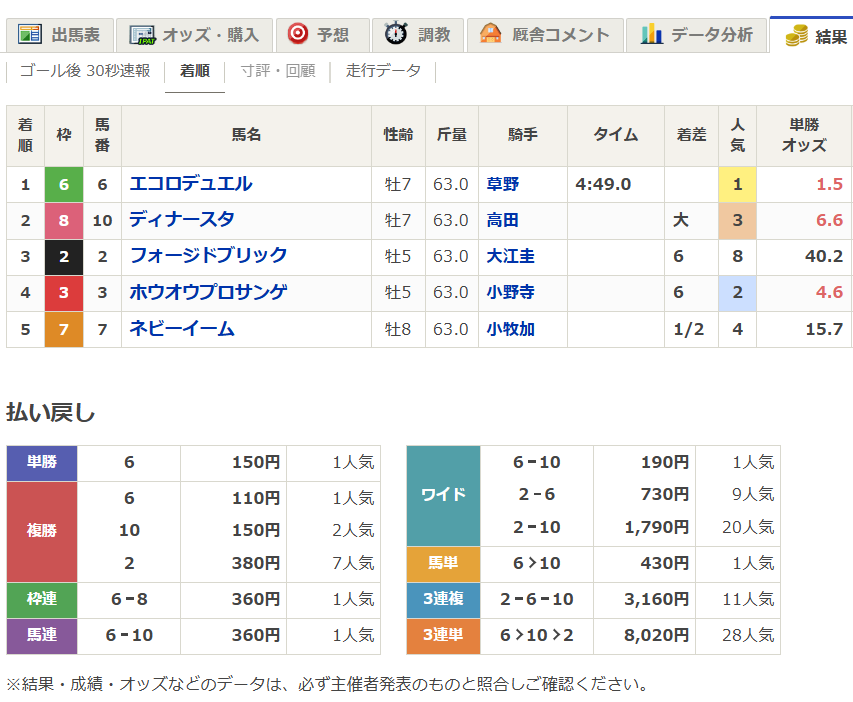Click the オッズ・購入 IPAT icon
Viewport: 853px width, 702px height.
(143, 35)
